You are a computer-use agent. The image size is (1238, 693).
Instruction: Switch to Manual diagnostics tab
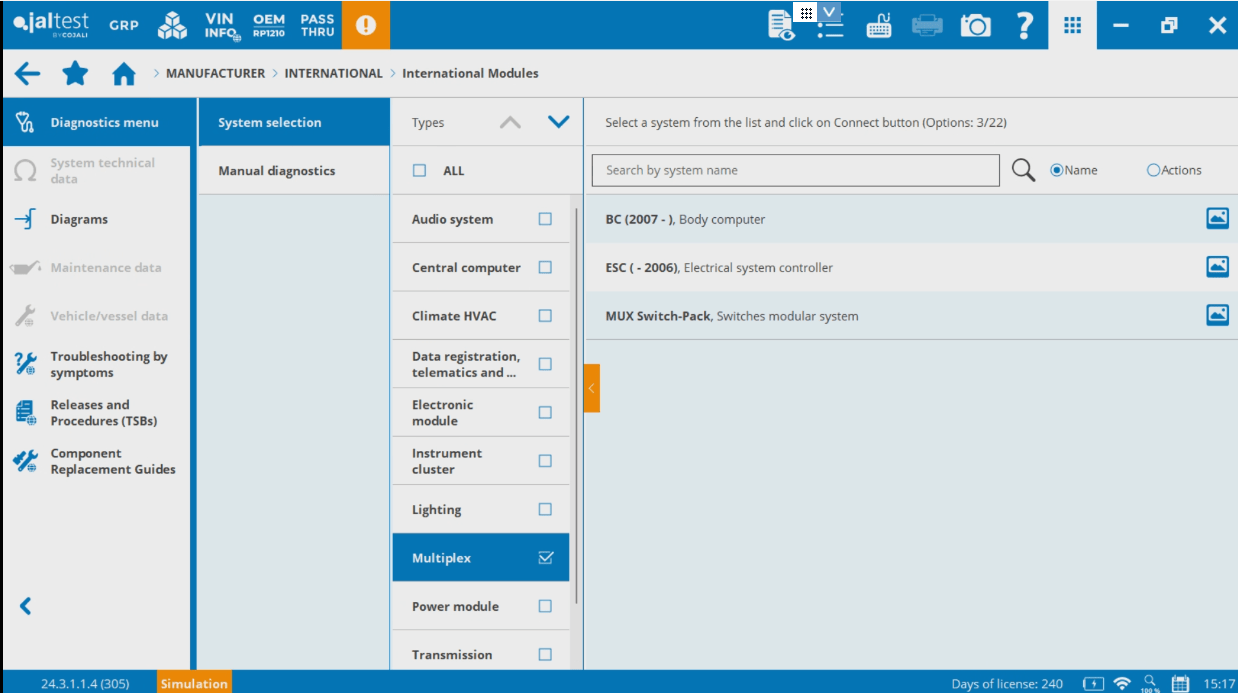pyautogui.click(x=277, y=171)
